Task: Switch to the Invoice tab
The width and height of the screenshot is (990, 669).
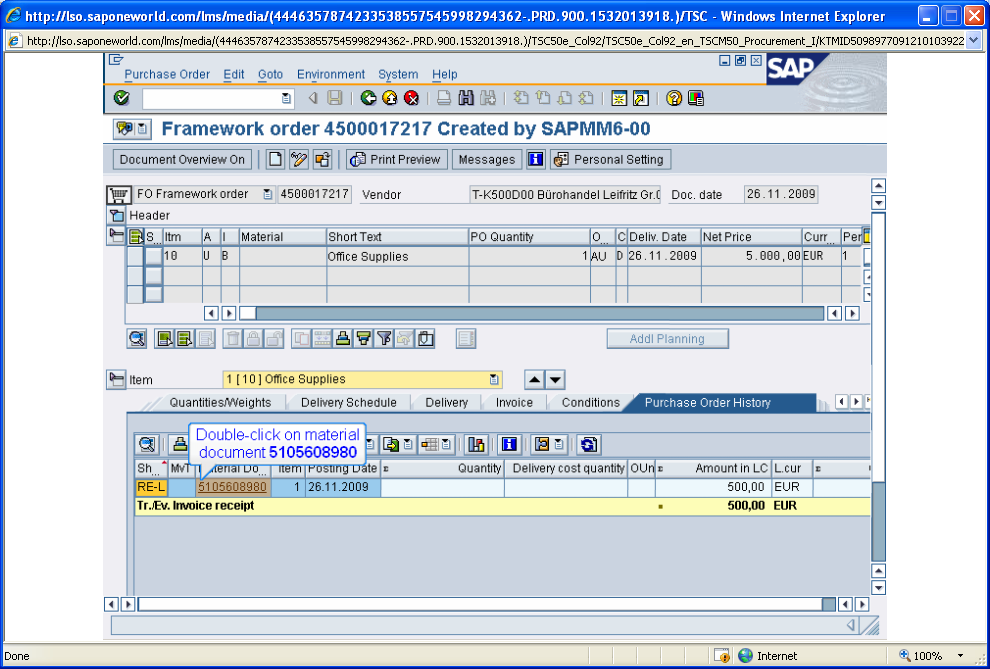Action: tap(514, 403)
